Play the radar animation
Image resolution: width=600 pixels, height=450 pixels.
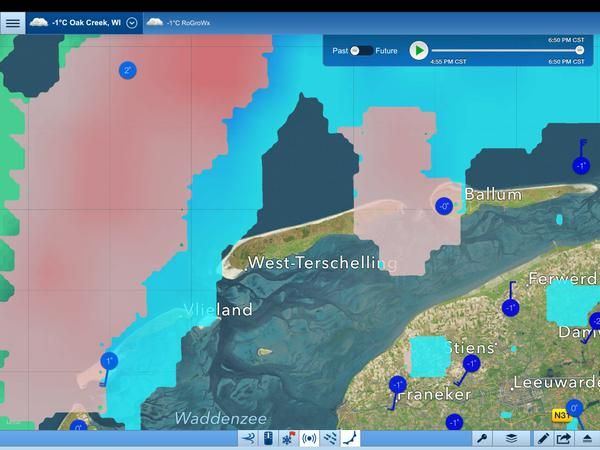(419, 51)
